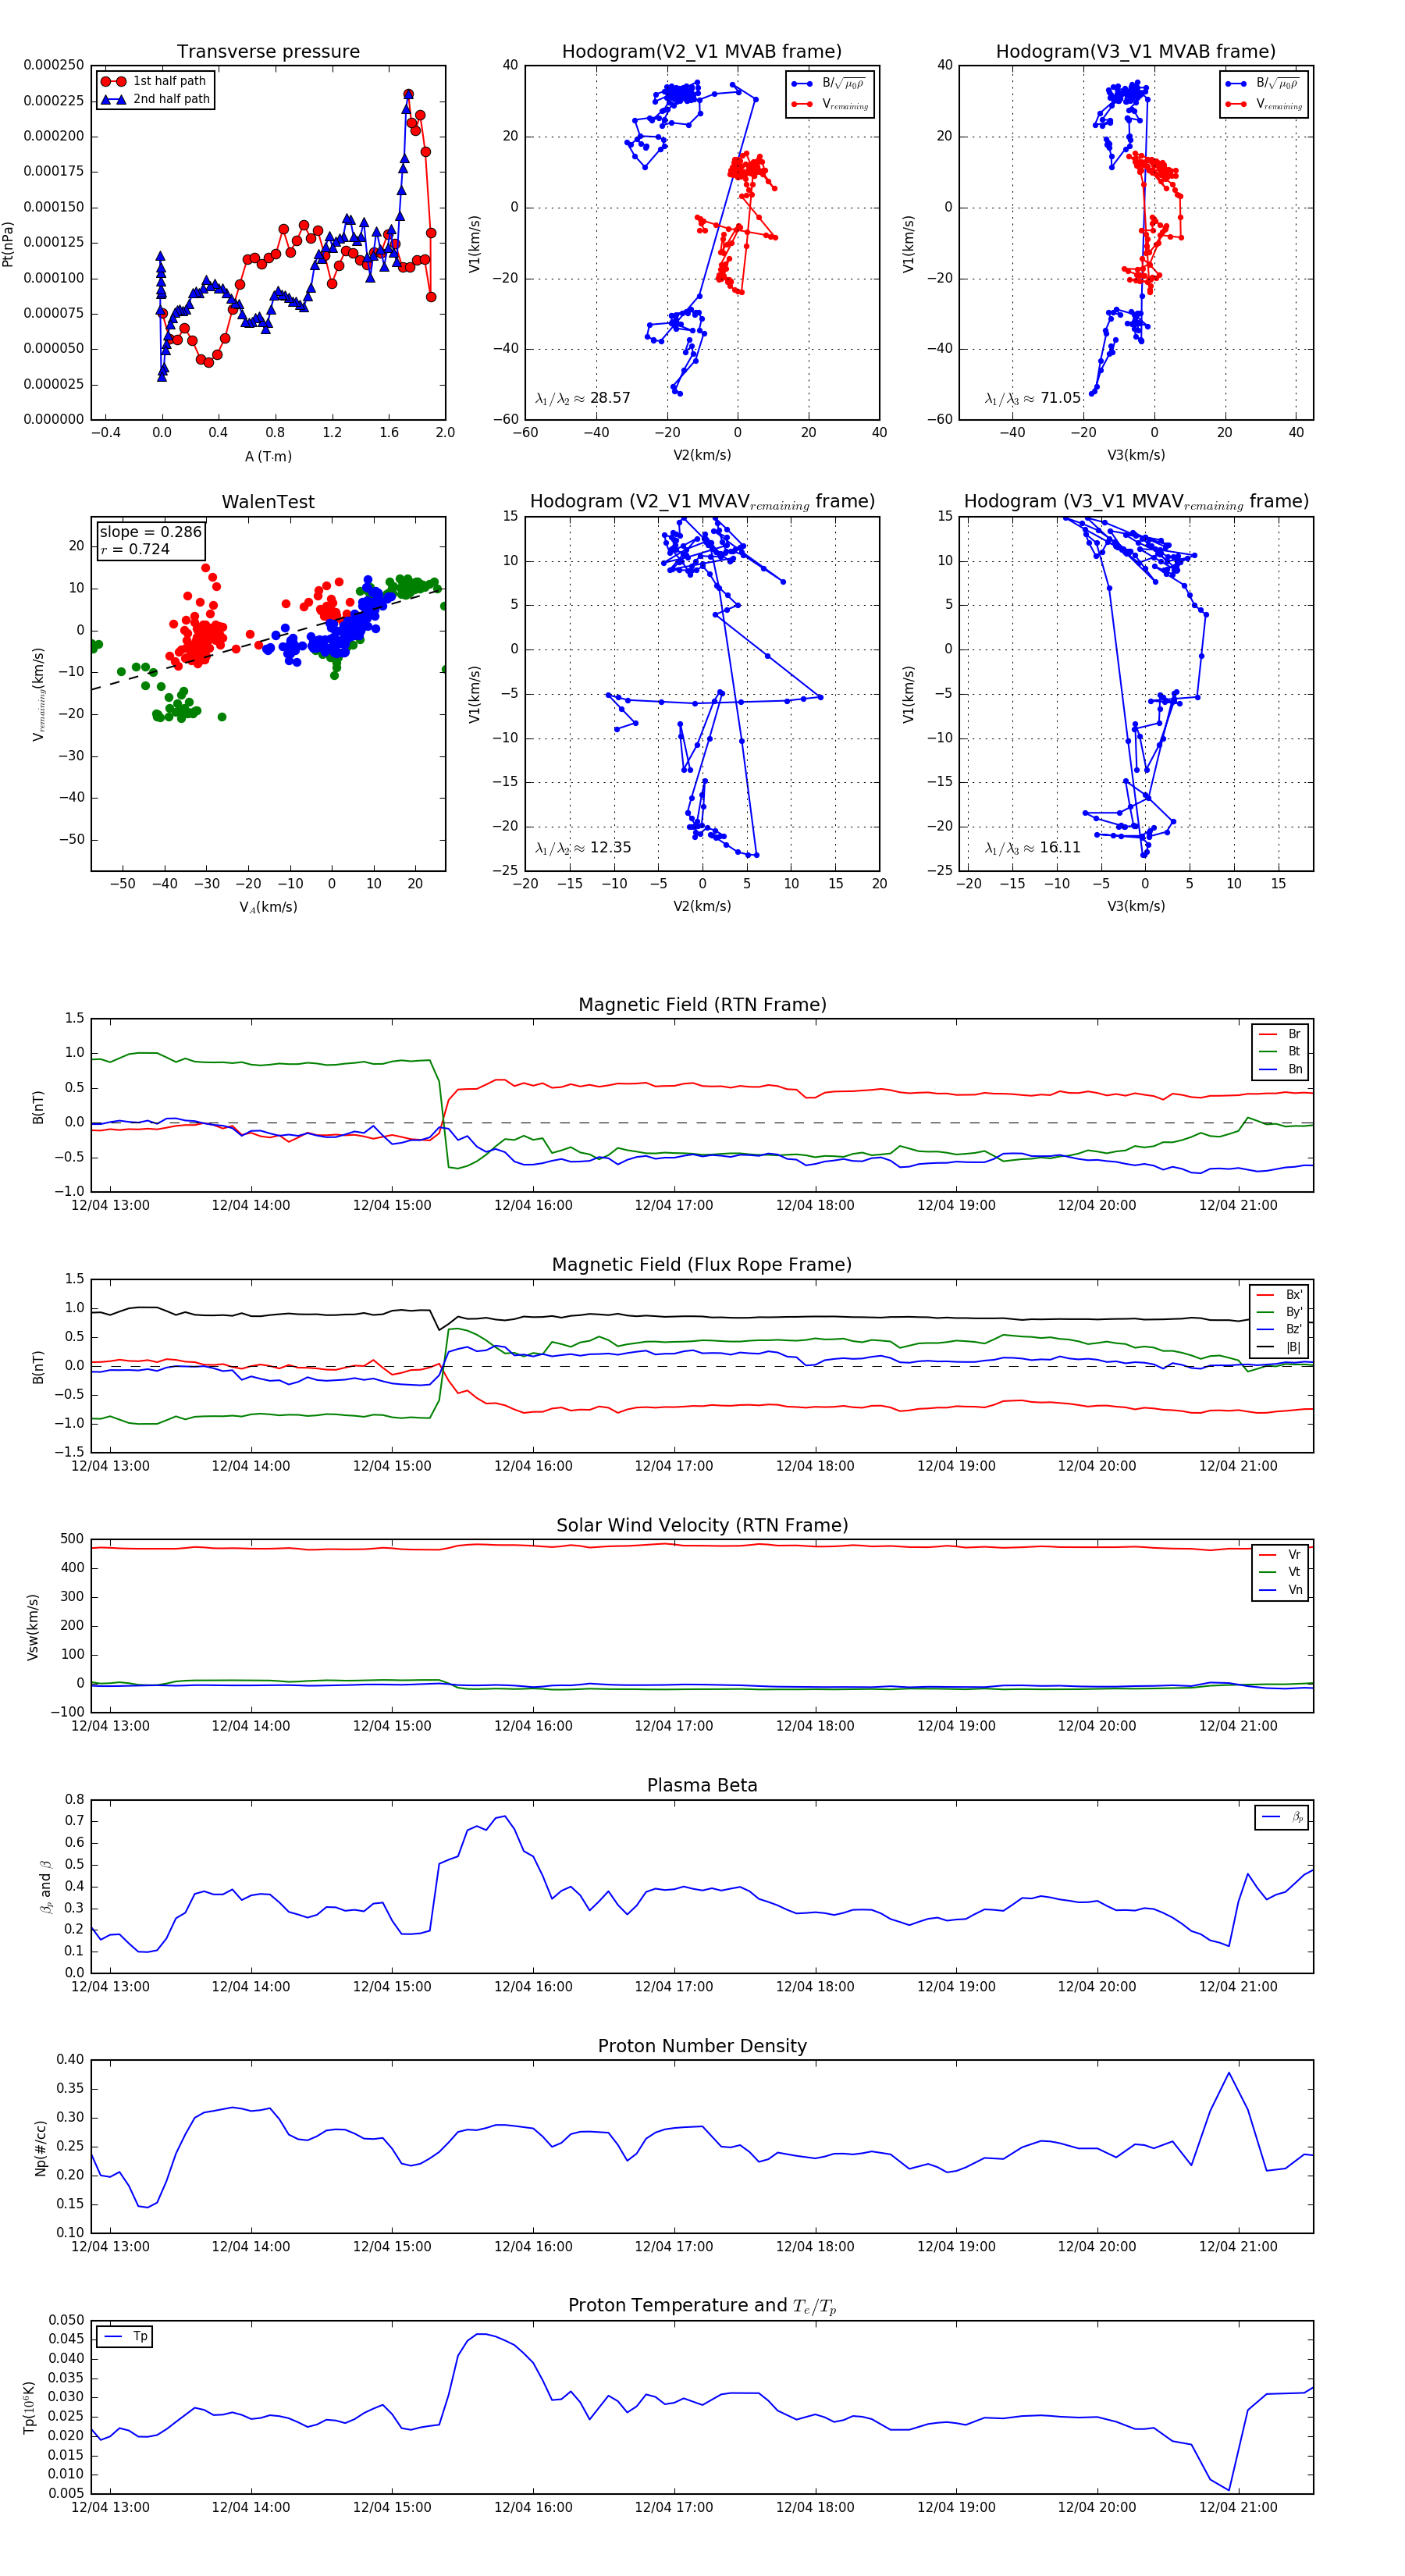Click the 'Magnetic Field (Flux Rope Frame)' title
This screenshot has width=1405, height=2576.
click(x=702, y=1265)
